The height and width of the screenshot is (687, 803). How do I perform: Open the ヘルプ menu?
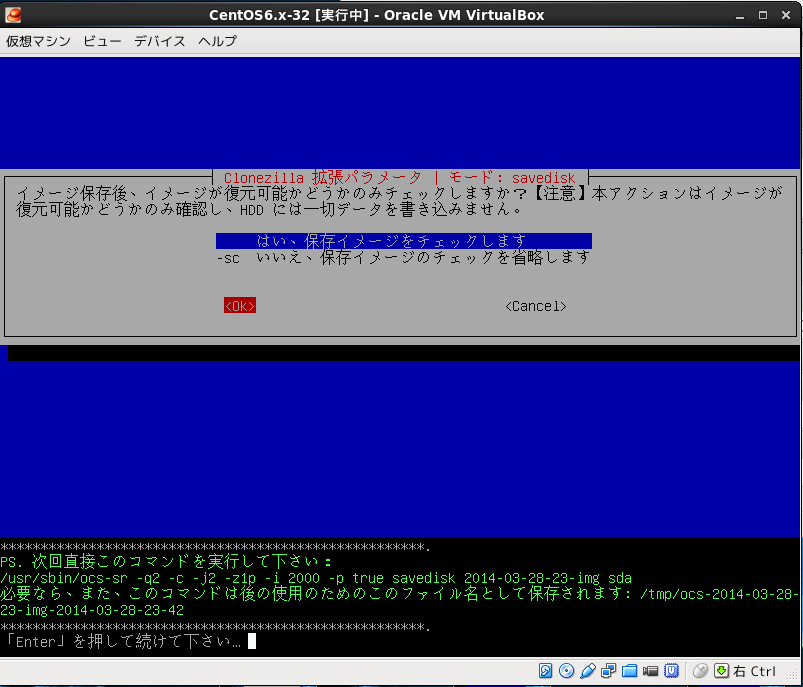point(217,41)
